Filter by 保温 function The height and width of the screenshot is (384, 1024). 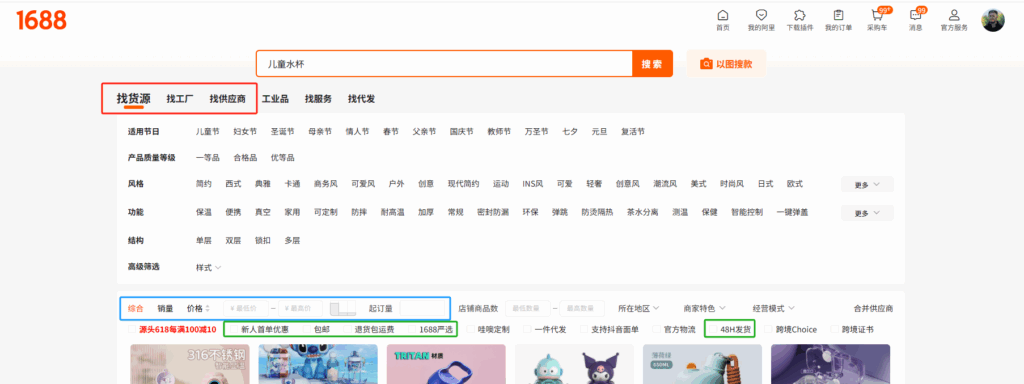(x=204, y=212)
